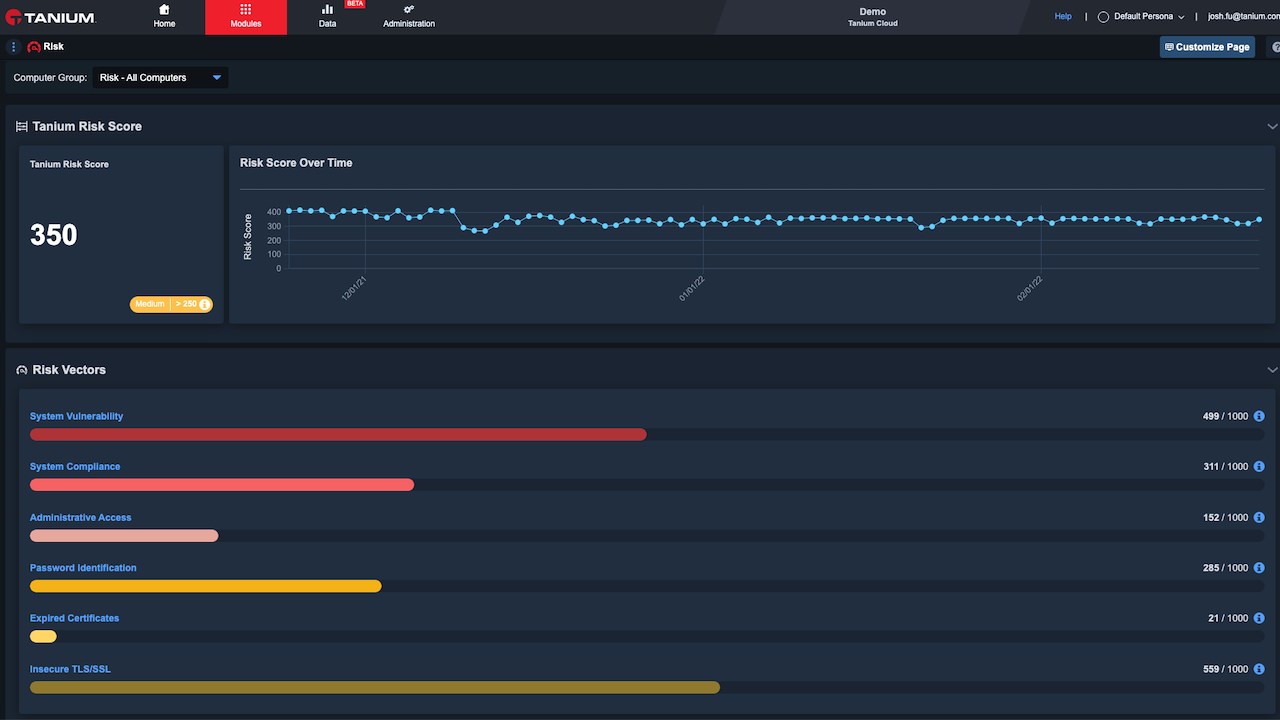Click the 02/01/22 chart axis label

click(1030, 289)
